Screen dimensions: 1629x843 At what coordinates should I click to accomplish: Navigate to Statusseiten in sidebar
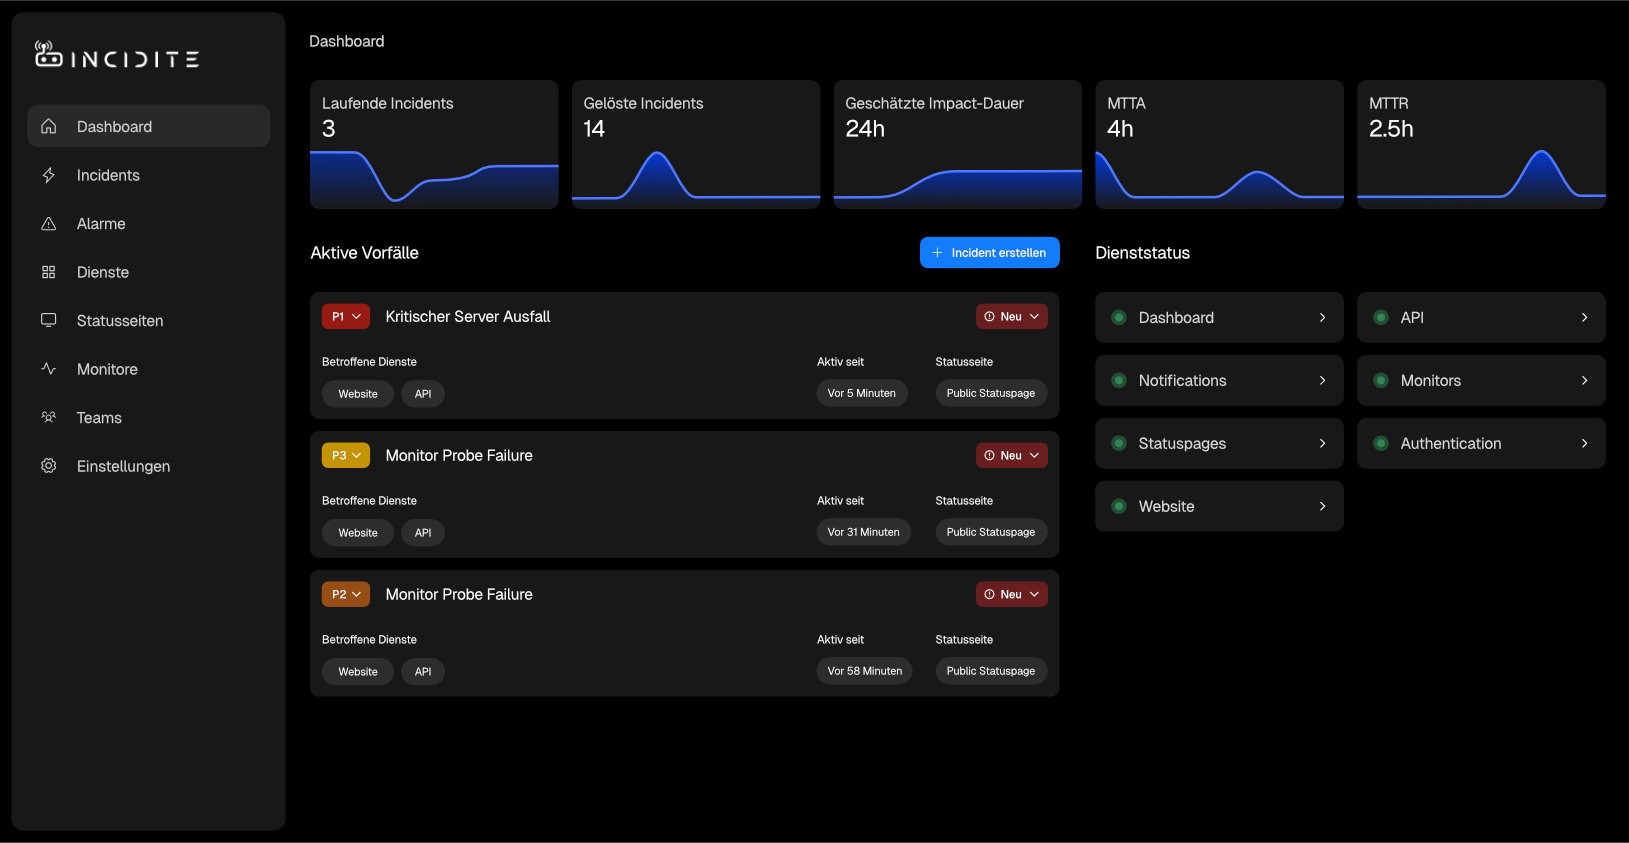click(x=148, y=320)
